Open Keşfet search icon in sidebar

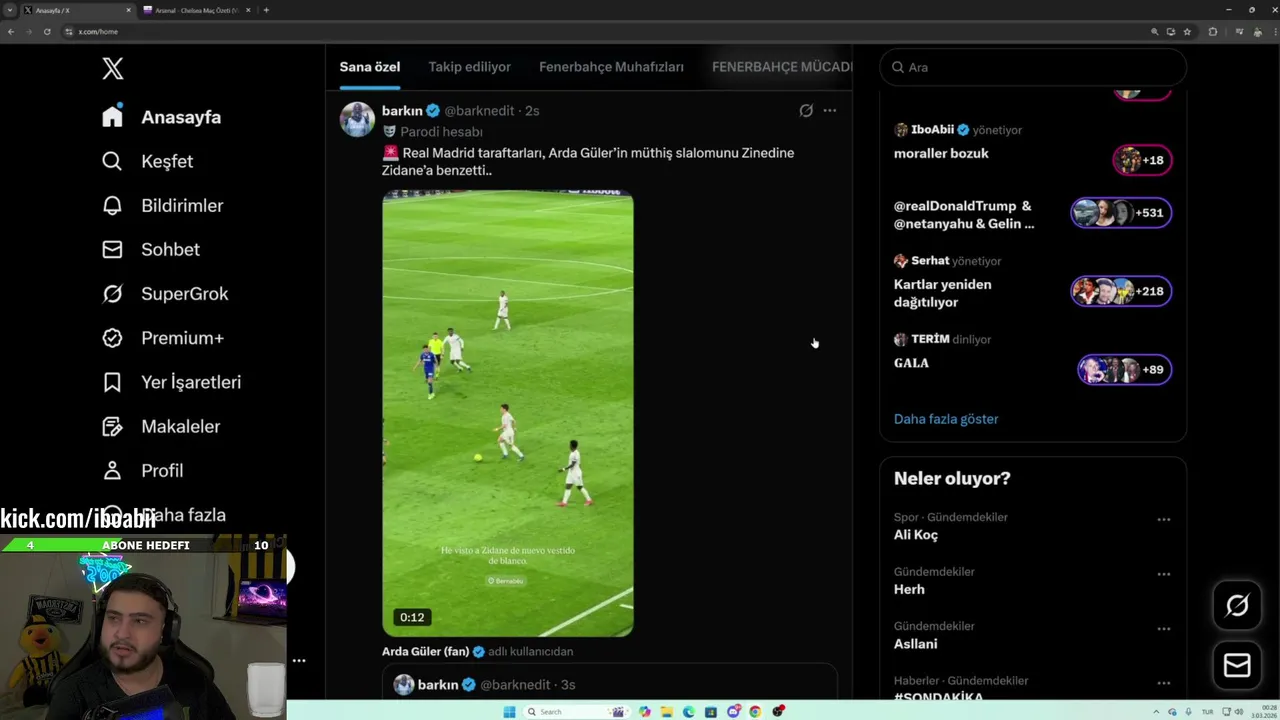point(112,161)
